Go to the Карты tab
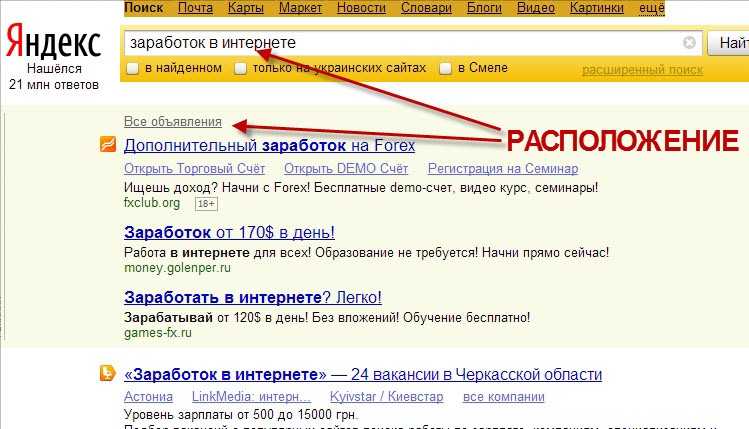 pos(246,8)
